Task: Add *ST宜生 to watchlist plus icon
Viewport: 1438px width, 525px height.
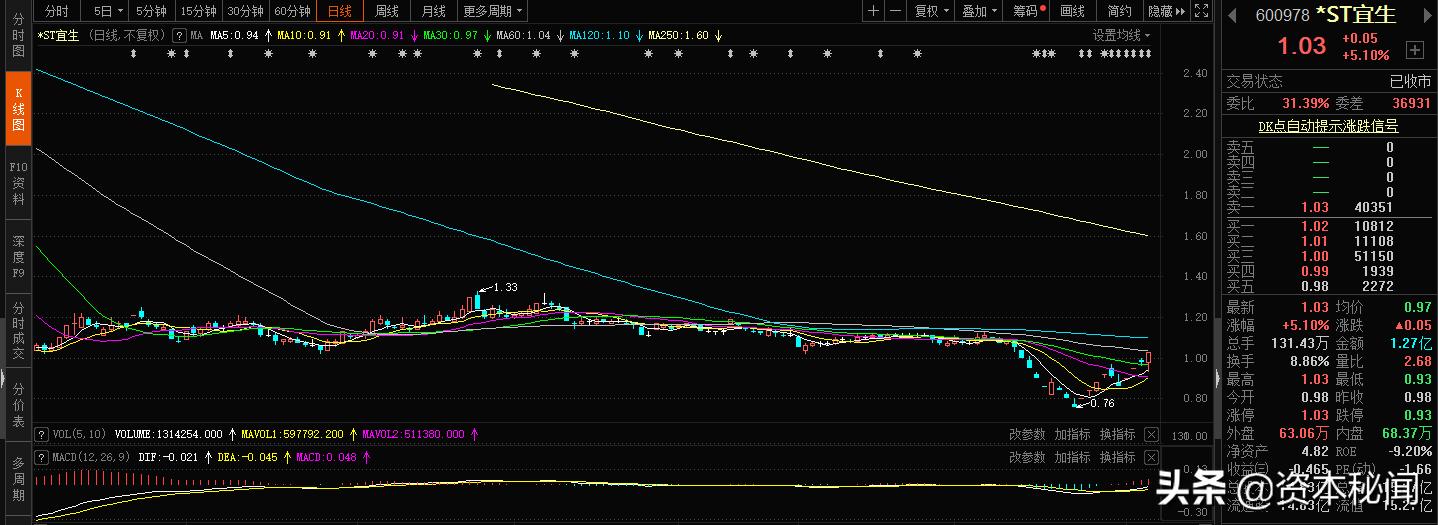Action: pos(1414,49)
